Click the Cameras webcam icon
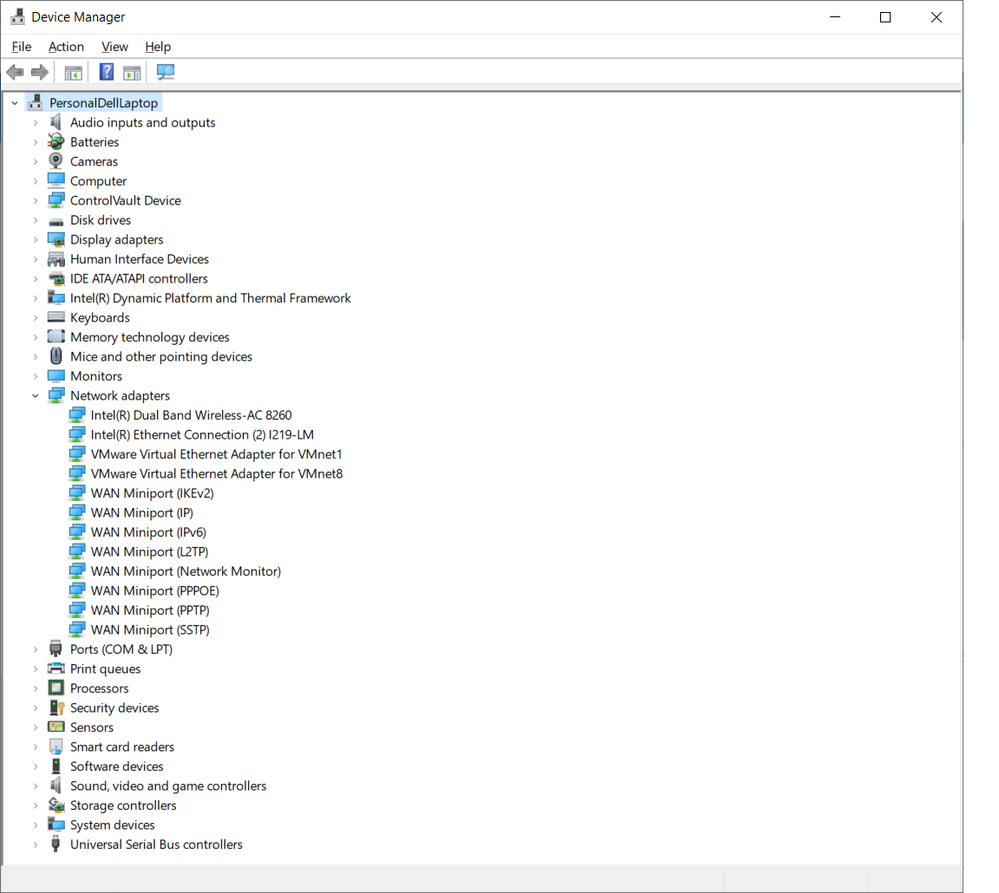 tap(56, 161)
